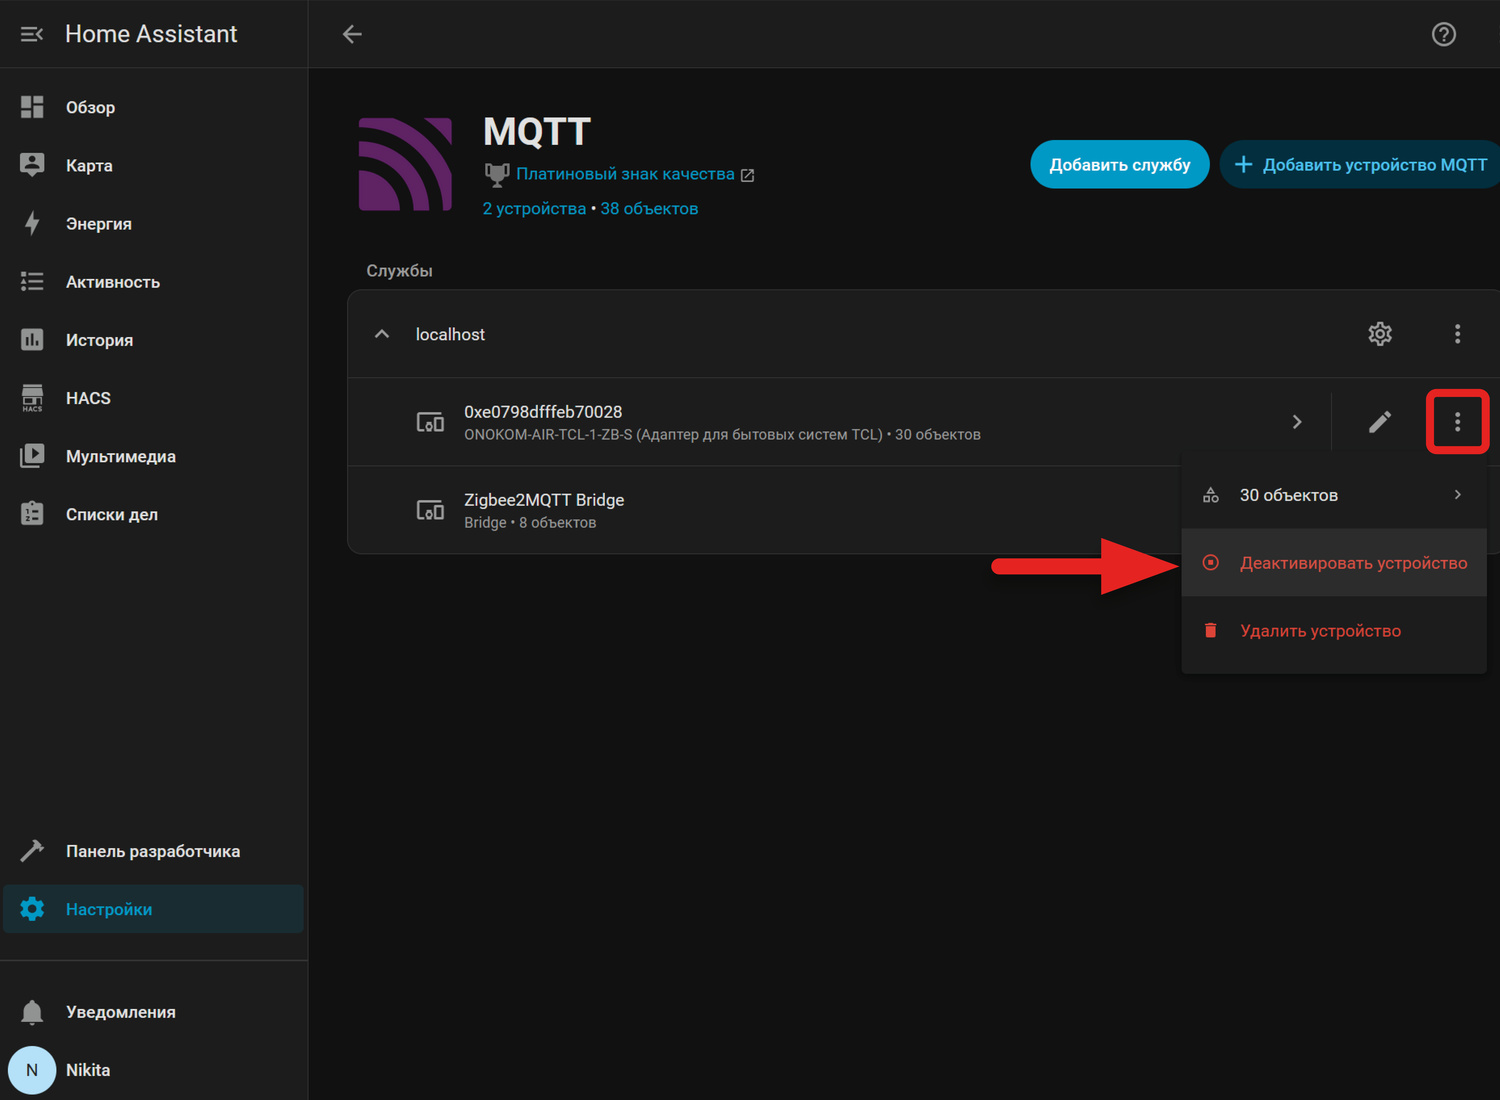The width and height of the screenshot is (1500, 1100).
Task: Click the Панель разработчика hammer icon
Action: (32, 851)
